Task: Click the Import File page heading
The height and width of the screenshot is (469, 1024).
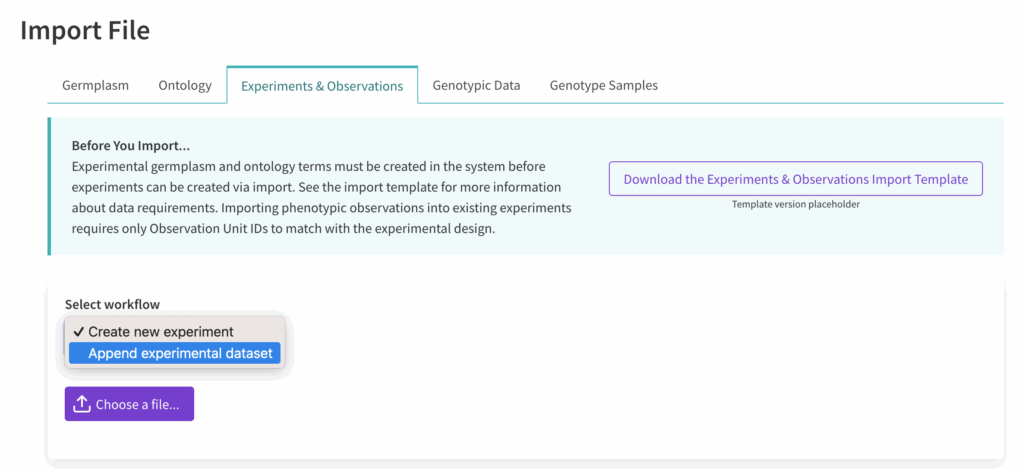Action: click(x=85, y=31)
